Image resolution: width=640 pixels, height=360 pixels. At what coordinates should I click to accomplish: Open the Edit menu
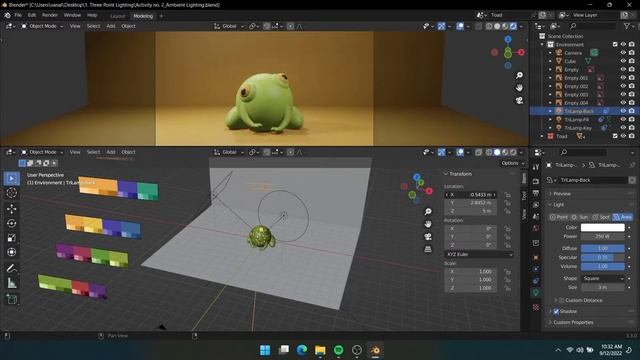click(32, 15)
